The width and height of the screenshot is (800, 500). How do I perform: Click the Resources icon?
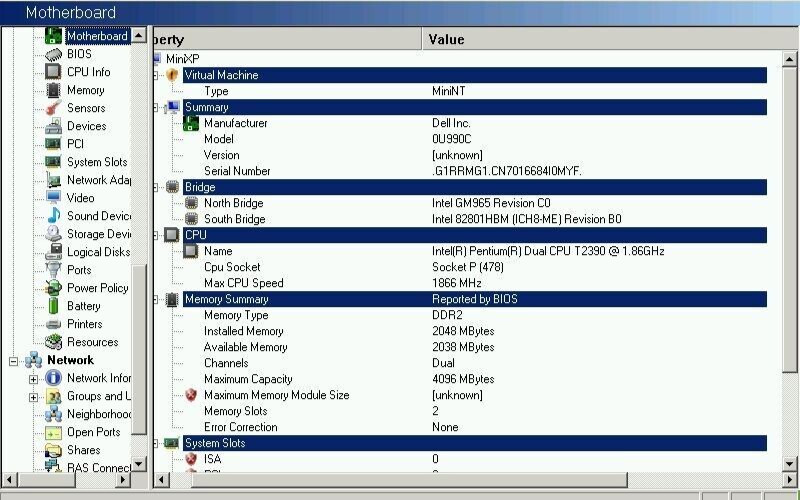pos(53,342)
